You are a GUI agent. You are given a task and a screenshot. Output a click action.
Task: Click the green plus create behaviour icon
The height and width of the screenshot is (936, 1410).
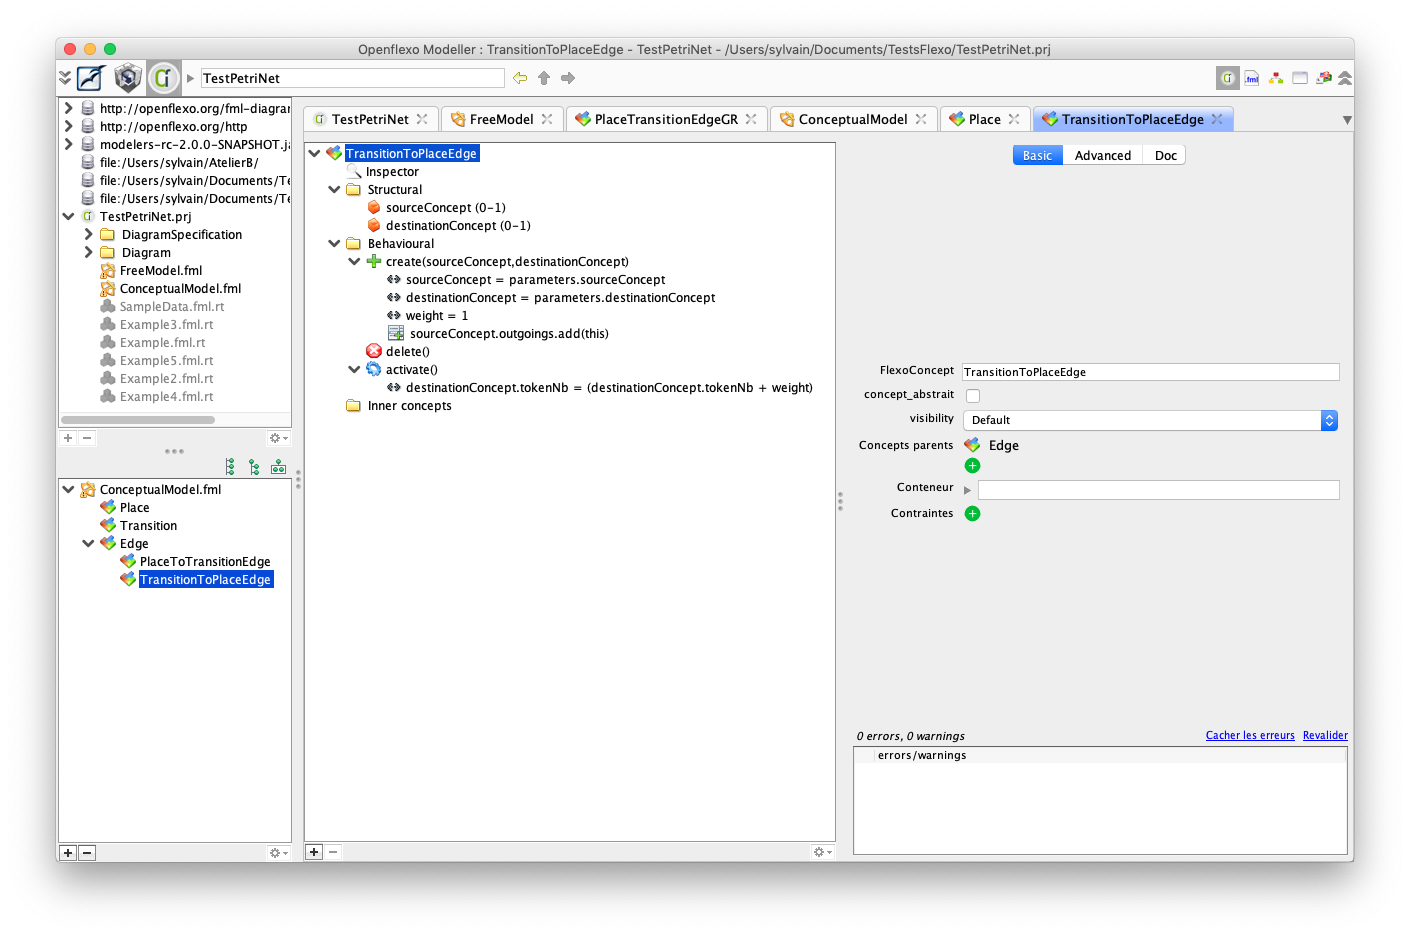[x=374, y=262]
